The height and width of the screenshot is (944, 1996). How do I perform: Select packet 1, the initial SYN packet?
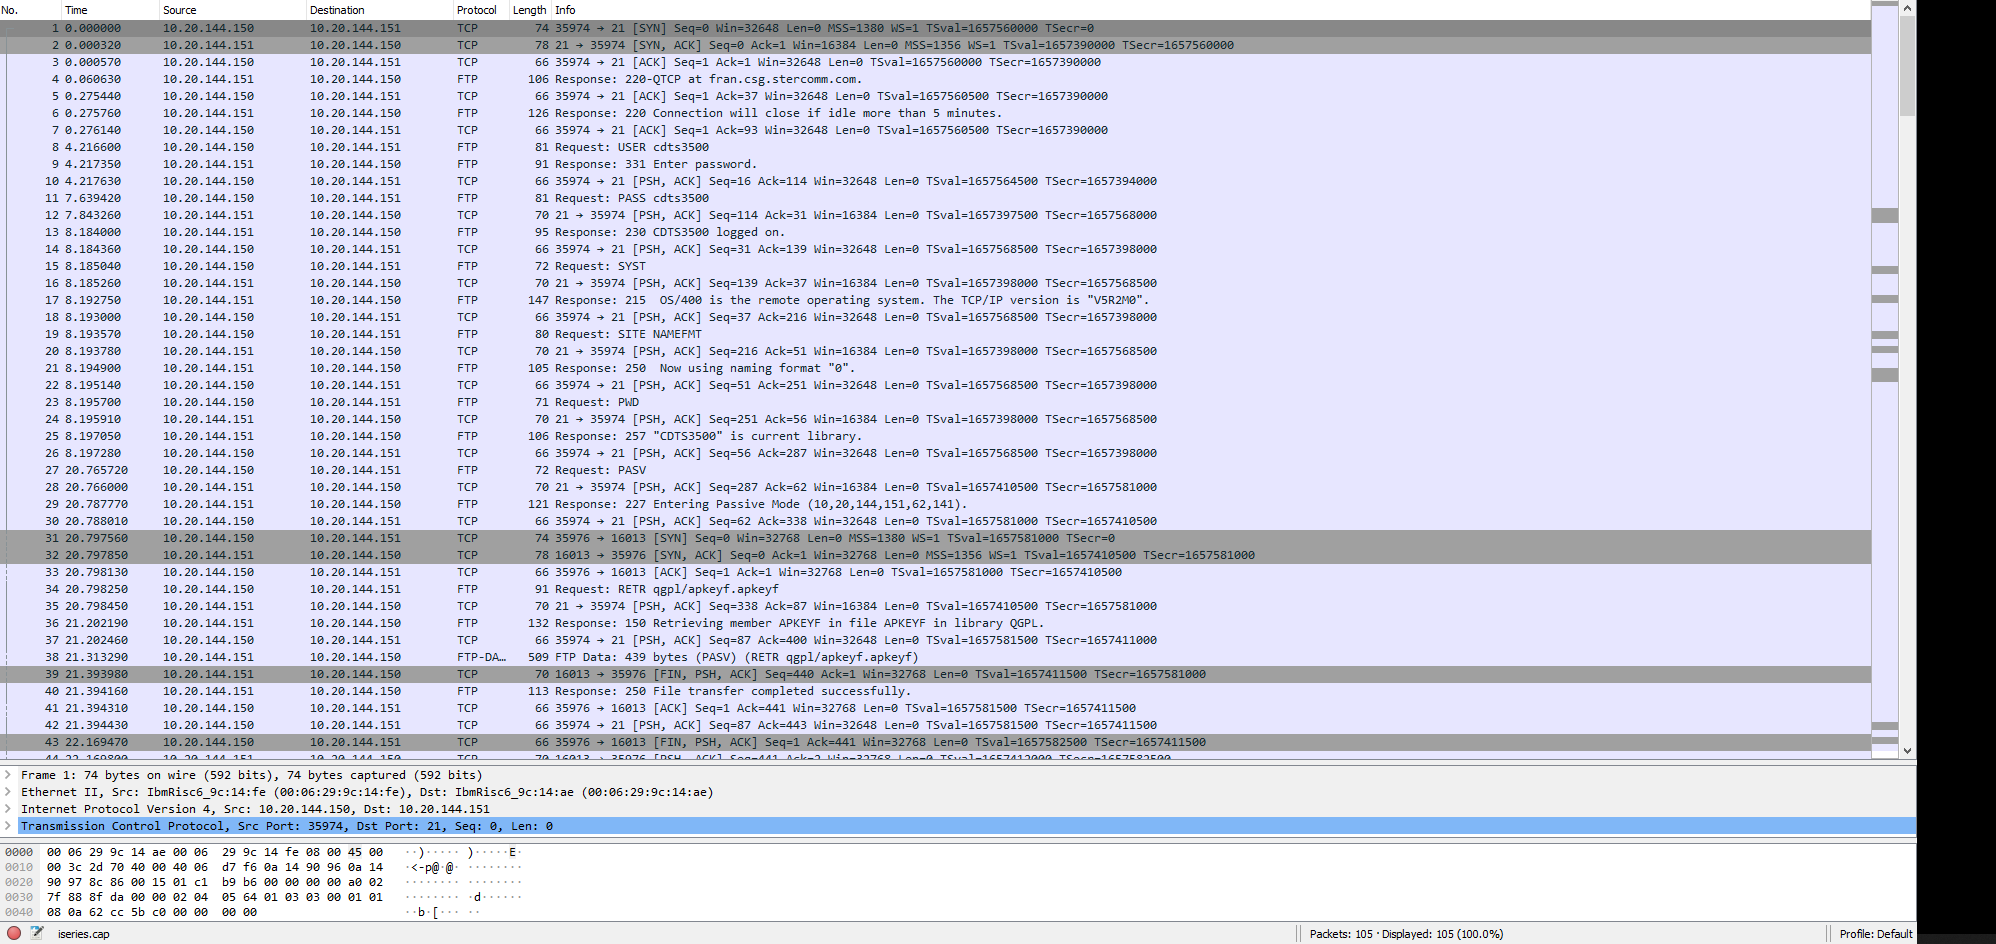point(400,27)
